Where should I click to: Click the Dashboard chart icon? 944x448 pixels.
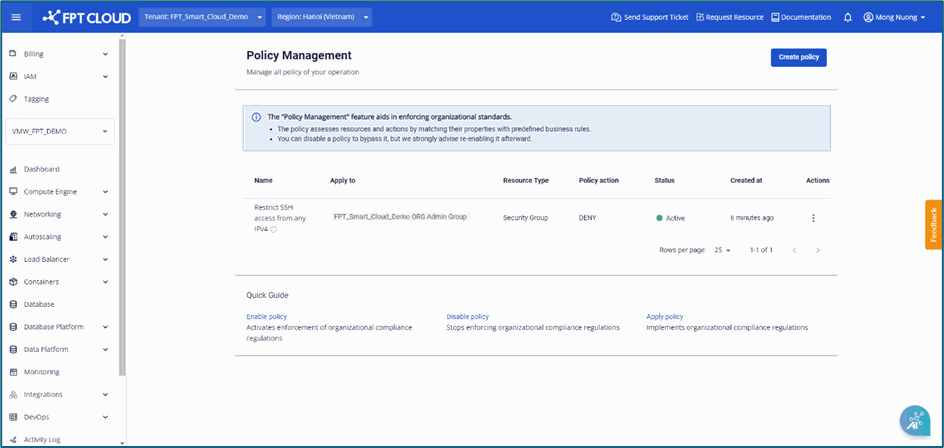click(13, 169)
